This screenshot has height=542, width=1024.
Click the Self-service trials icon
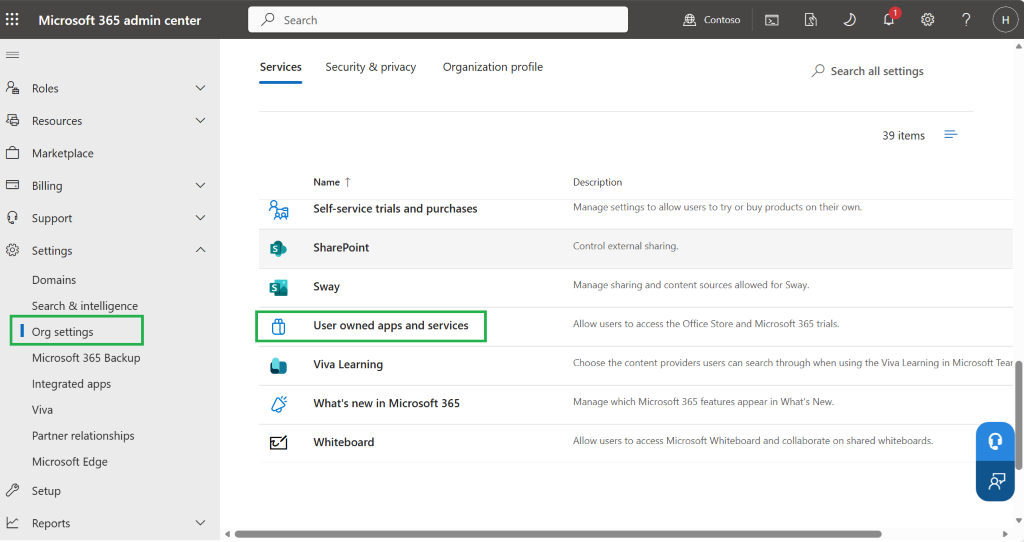(279, 210)
